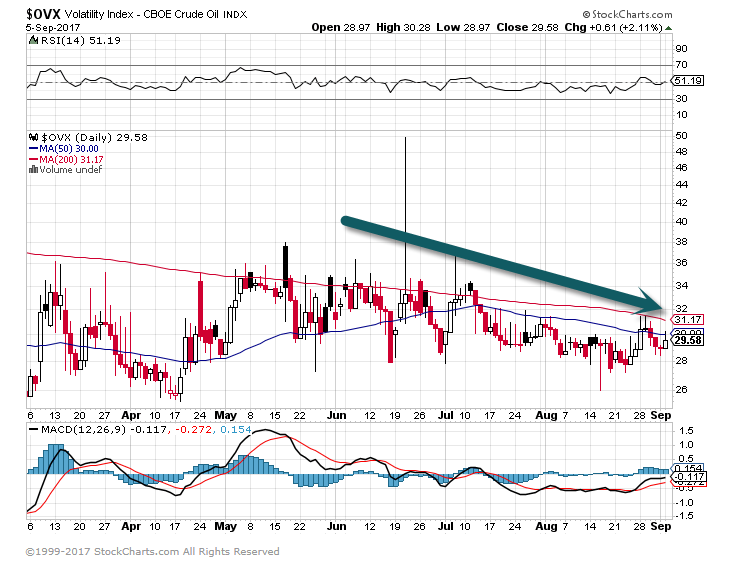This screenshot has width=755, height=586.
Task: Click the -1.5 label on the MACD axis
Action: click(x=684, y=516)
